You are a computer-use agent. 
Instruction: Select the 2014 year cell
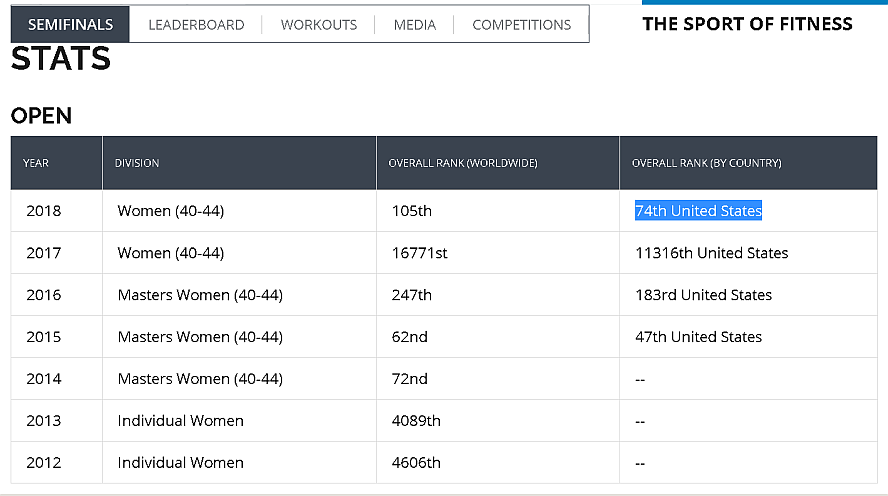tap(57, 378)
